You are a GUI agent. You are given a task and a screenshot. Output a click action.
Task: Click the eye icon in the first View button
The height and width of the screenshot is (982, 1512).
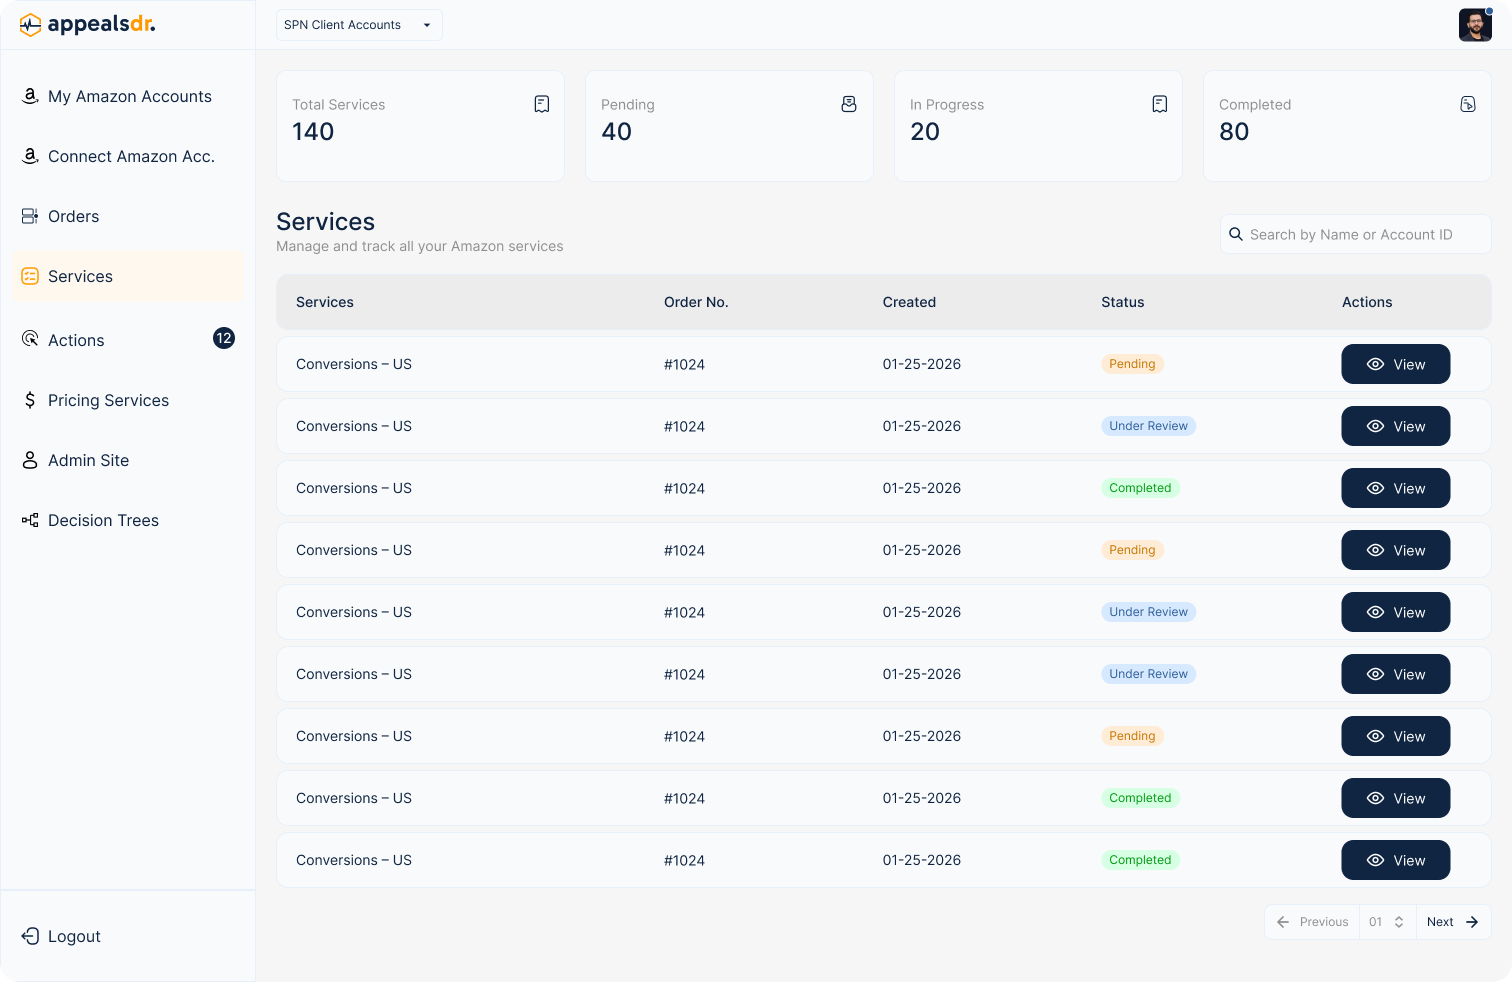click(x=1374, y=364)
